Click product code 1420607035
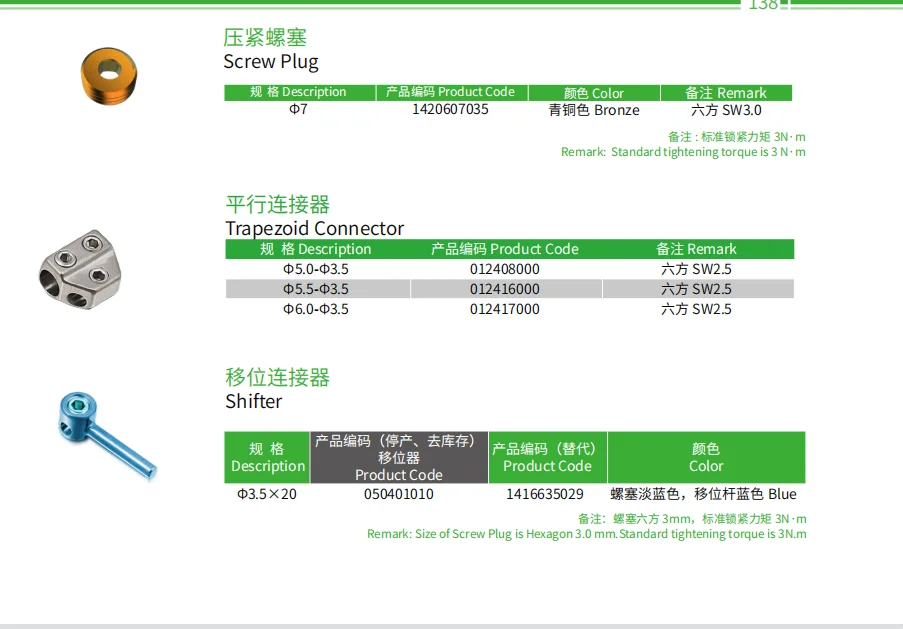 pyautogui.click(x=450, y=109)
